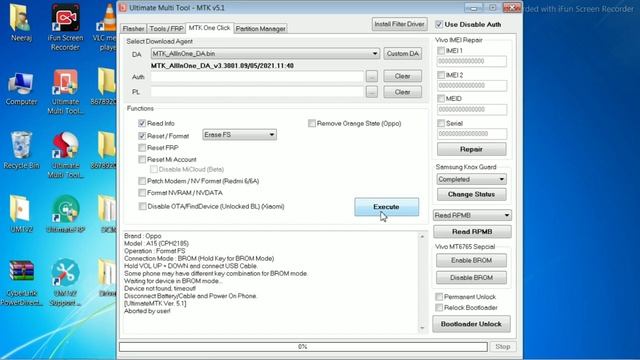
Task: Click the 'Model : A15 (CPH2185)' log line
Action: 156,244
